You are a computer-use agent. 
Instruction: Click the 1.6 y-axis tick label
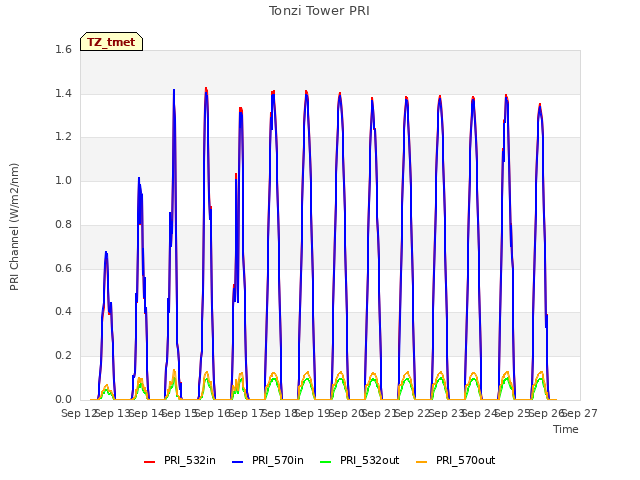click(63, 49)
